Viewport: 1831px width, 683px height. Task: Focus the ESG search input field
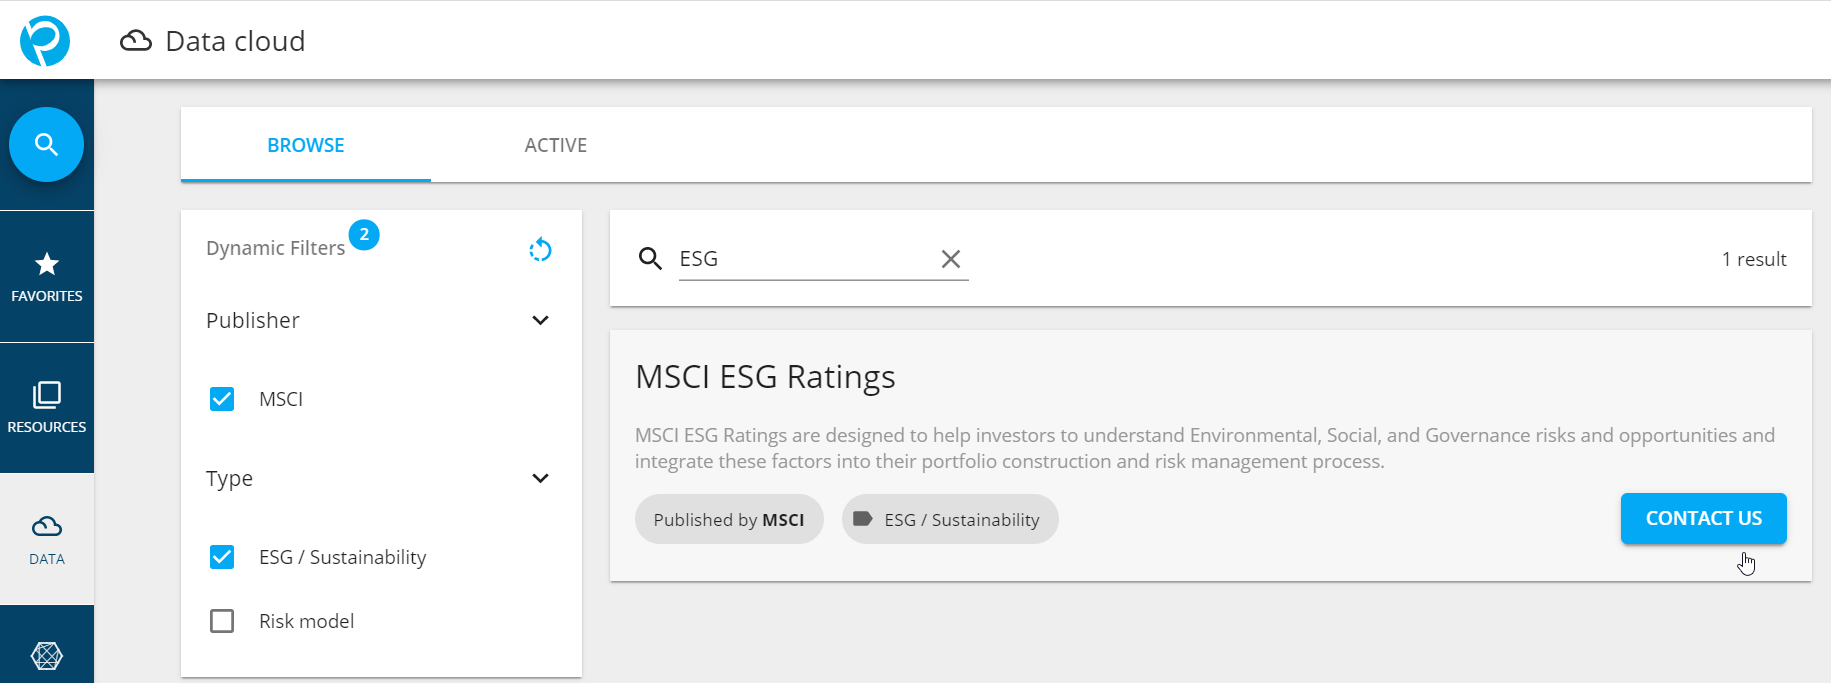pyautogui.click(x=805, y=259)
